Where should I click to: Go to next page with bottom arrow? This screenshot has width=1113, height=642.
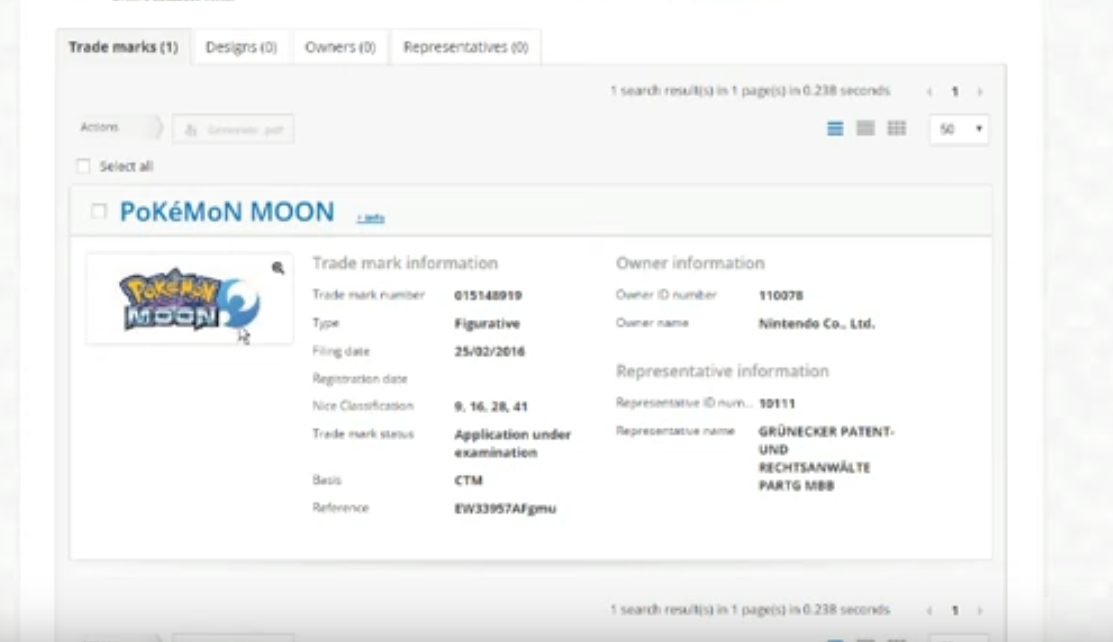980,611
